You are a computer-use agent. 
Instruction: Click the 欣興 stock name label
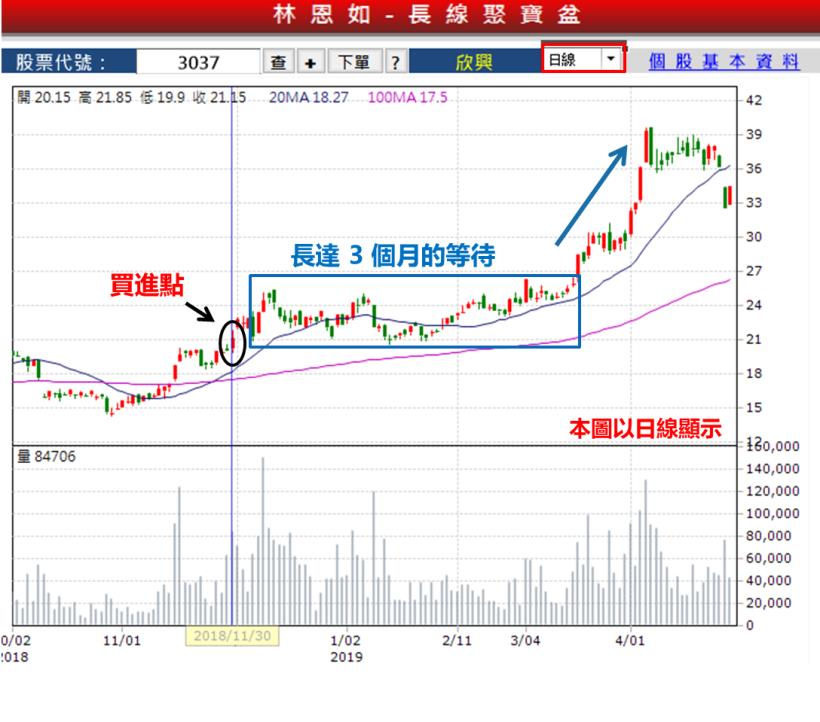pyautogui.click(x=473, y=62)
